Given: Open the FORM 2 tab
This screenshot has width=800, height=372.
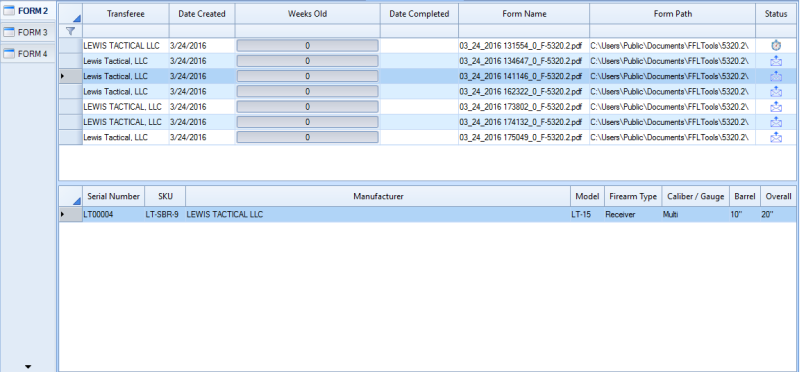Looking at the screenshot, I should 28,11.
